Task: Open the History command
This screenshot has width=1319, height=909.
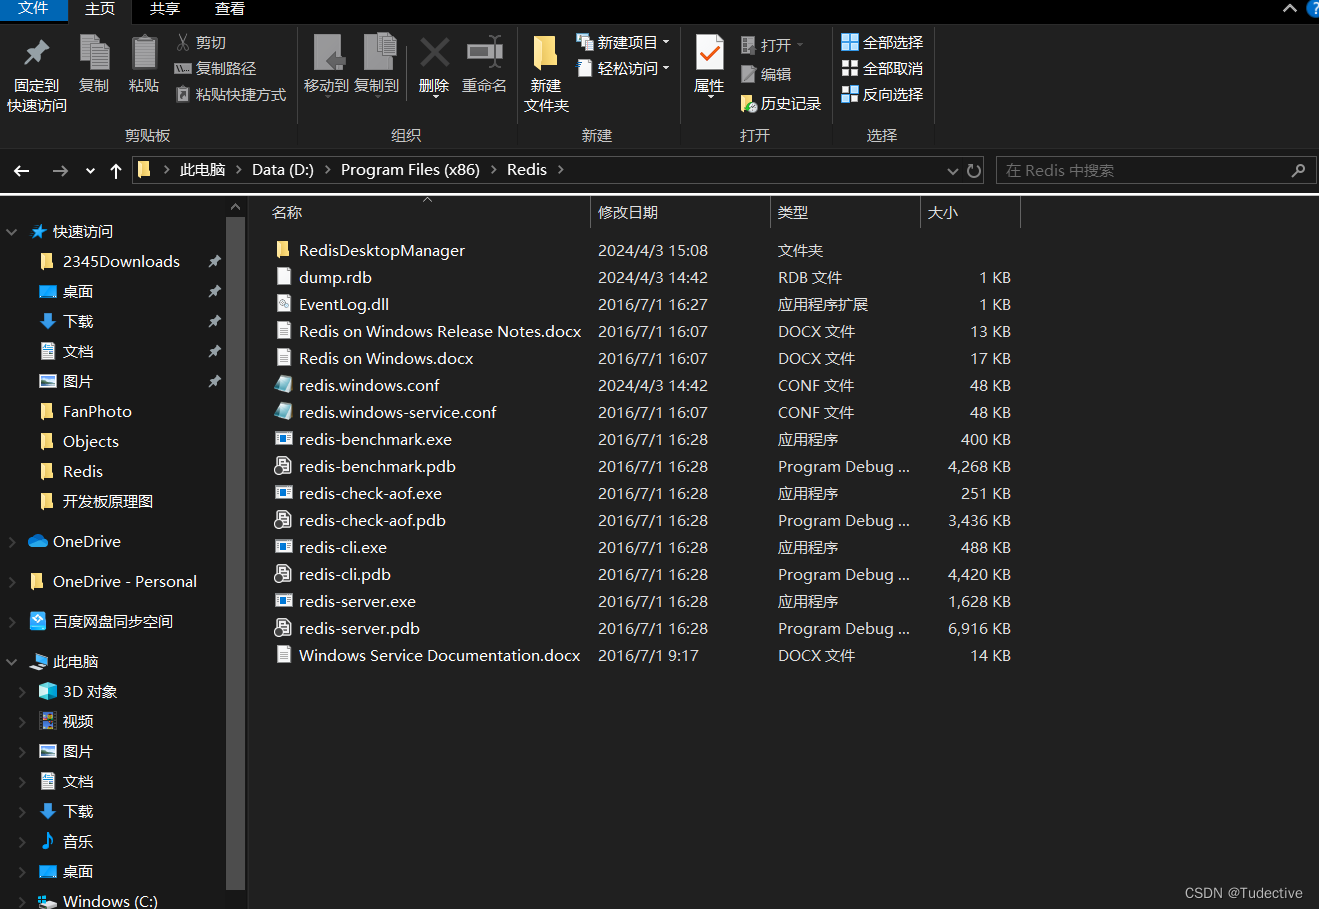Action: pos(780,103)
